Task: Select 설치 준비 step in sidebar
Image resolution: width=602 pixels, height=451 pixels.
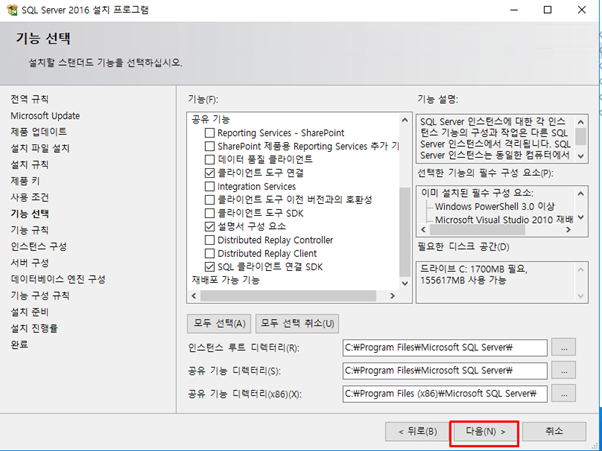Action: [x=30, y=312]
